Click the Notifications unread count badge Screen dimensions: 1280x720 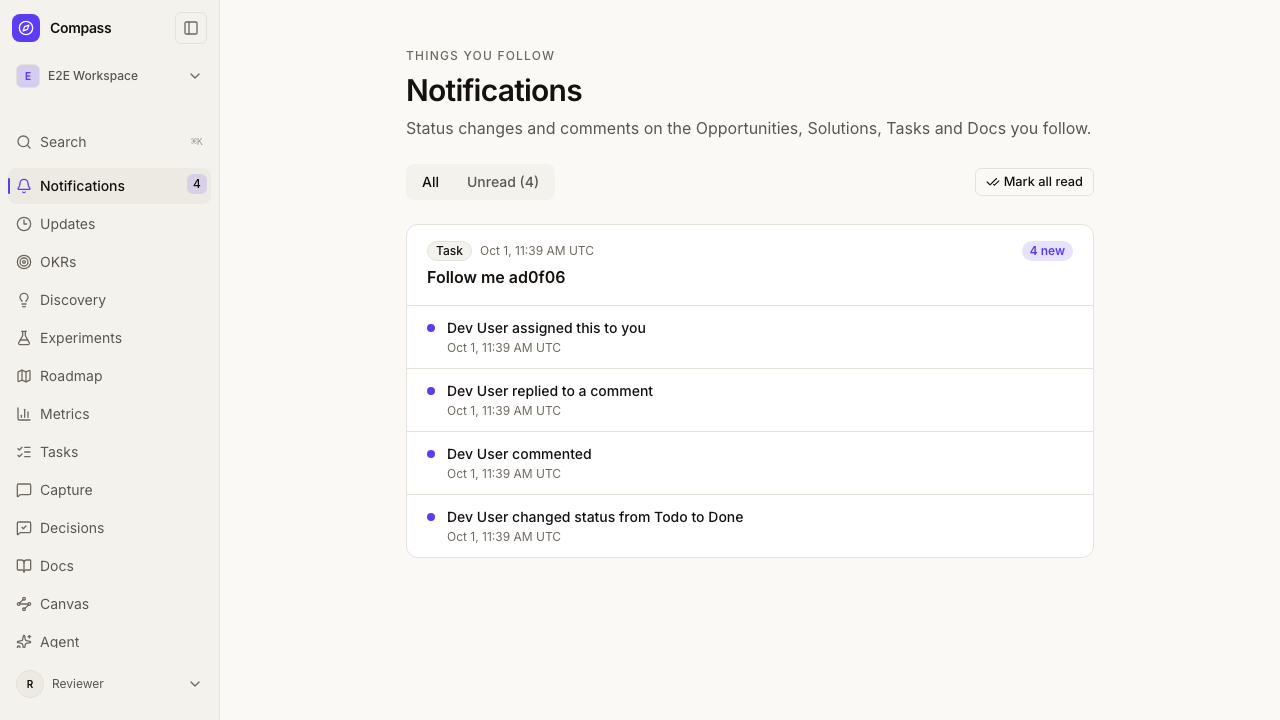(x=197, y=184)
